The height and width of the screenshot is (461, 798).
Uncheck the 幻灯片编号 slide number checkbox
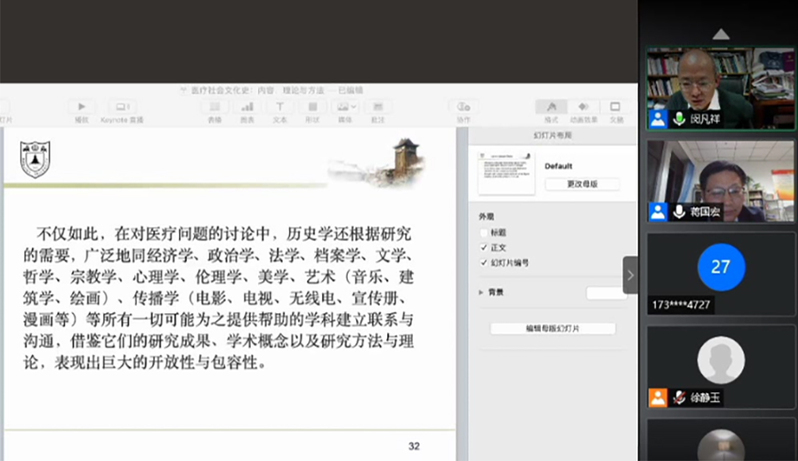(x=485, y=262)
